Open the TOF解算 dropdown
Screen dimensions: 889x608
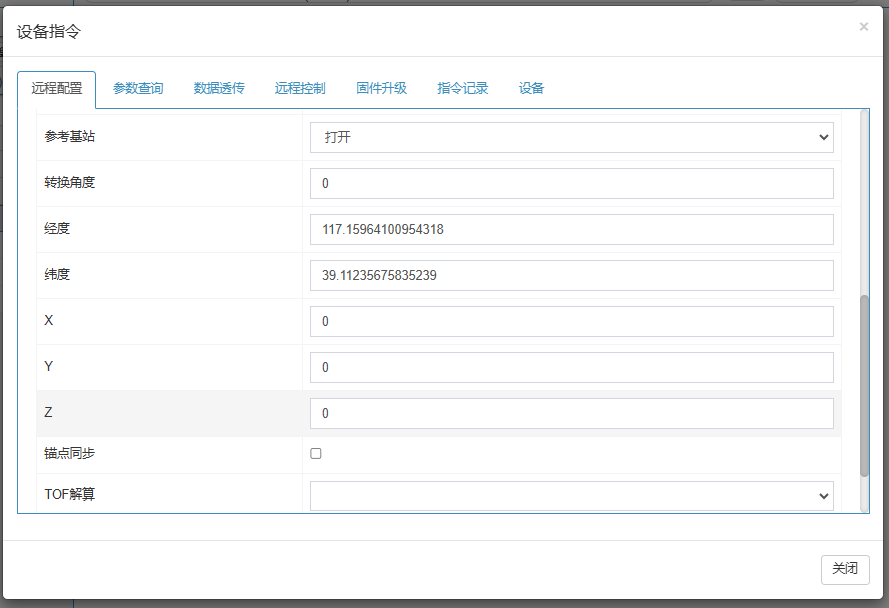571,495
